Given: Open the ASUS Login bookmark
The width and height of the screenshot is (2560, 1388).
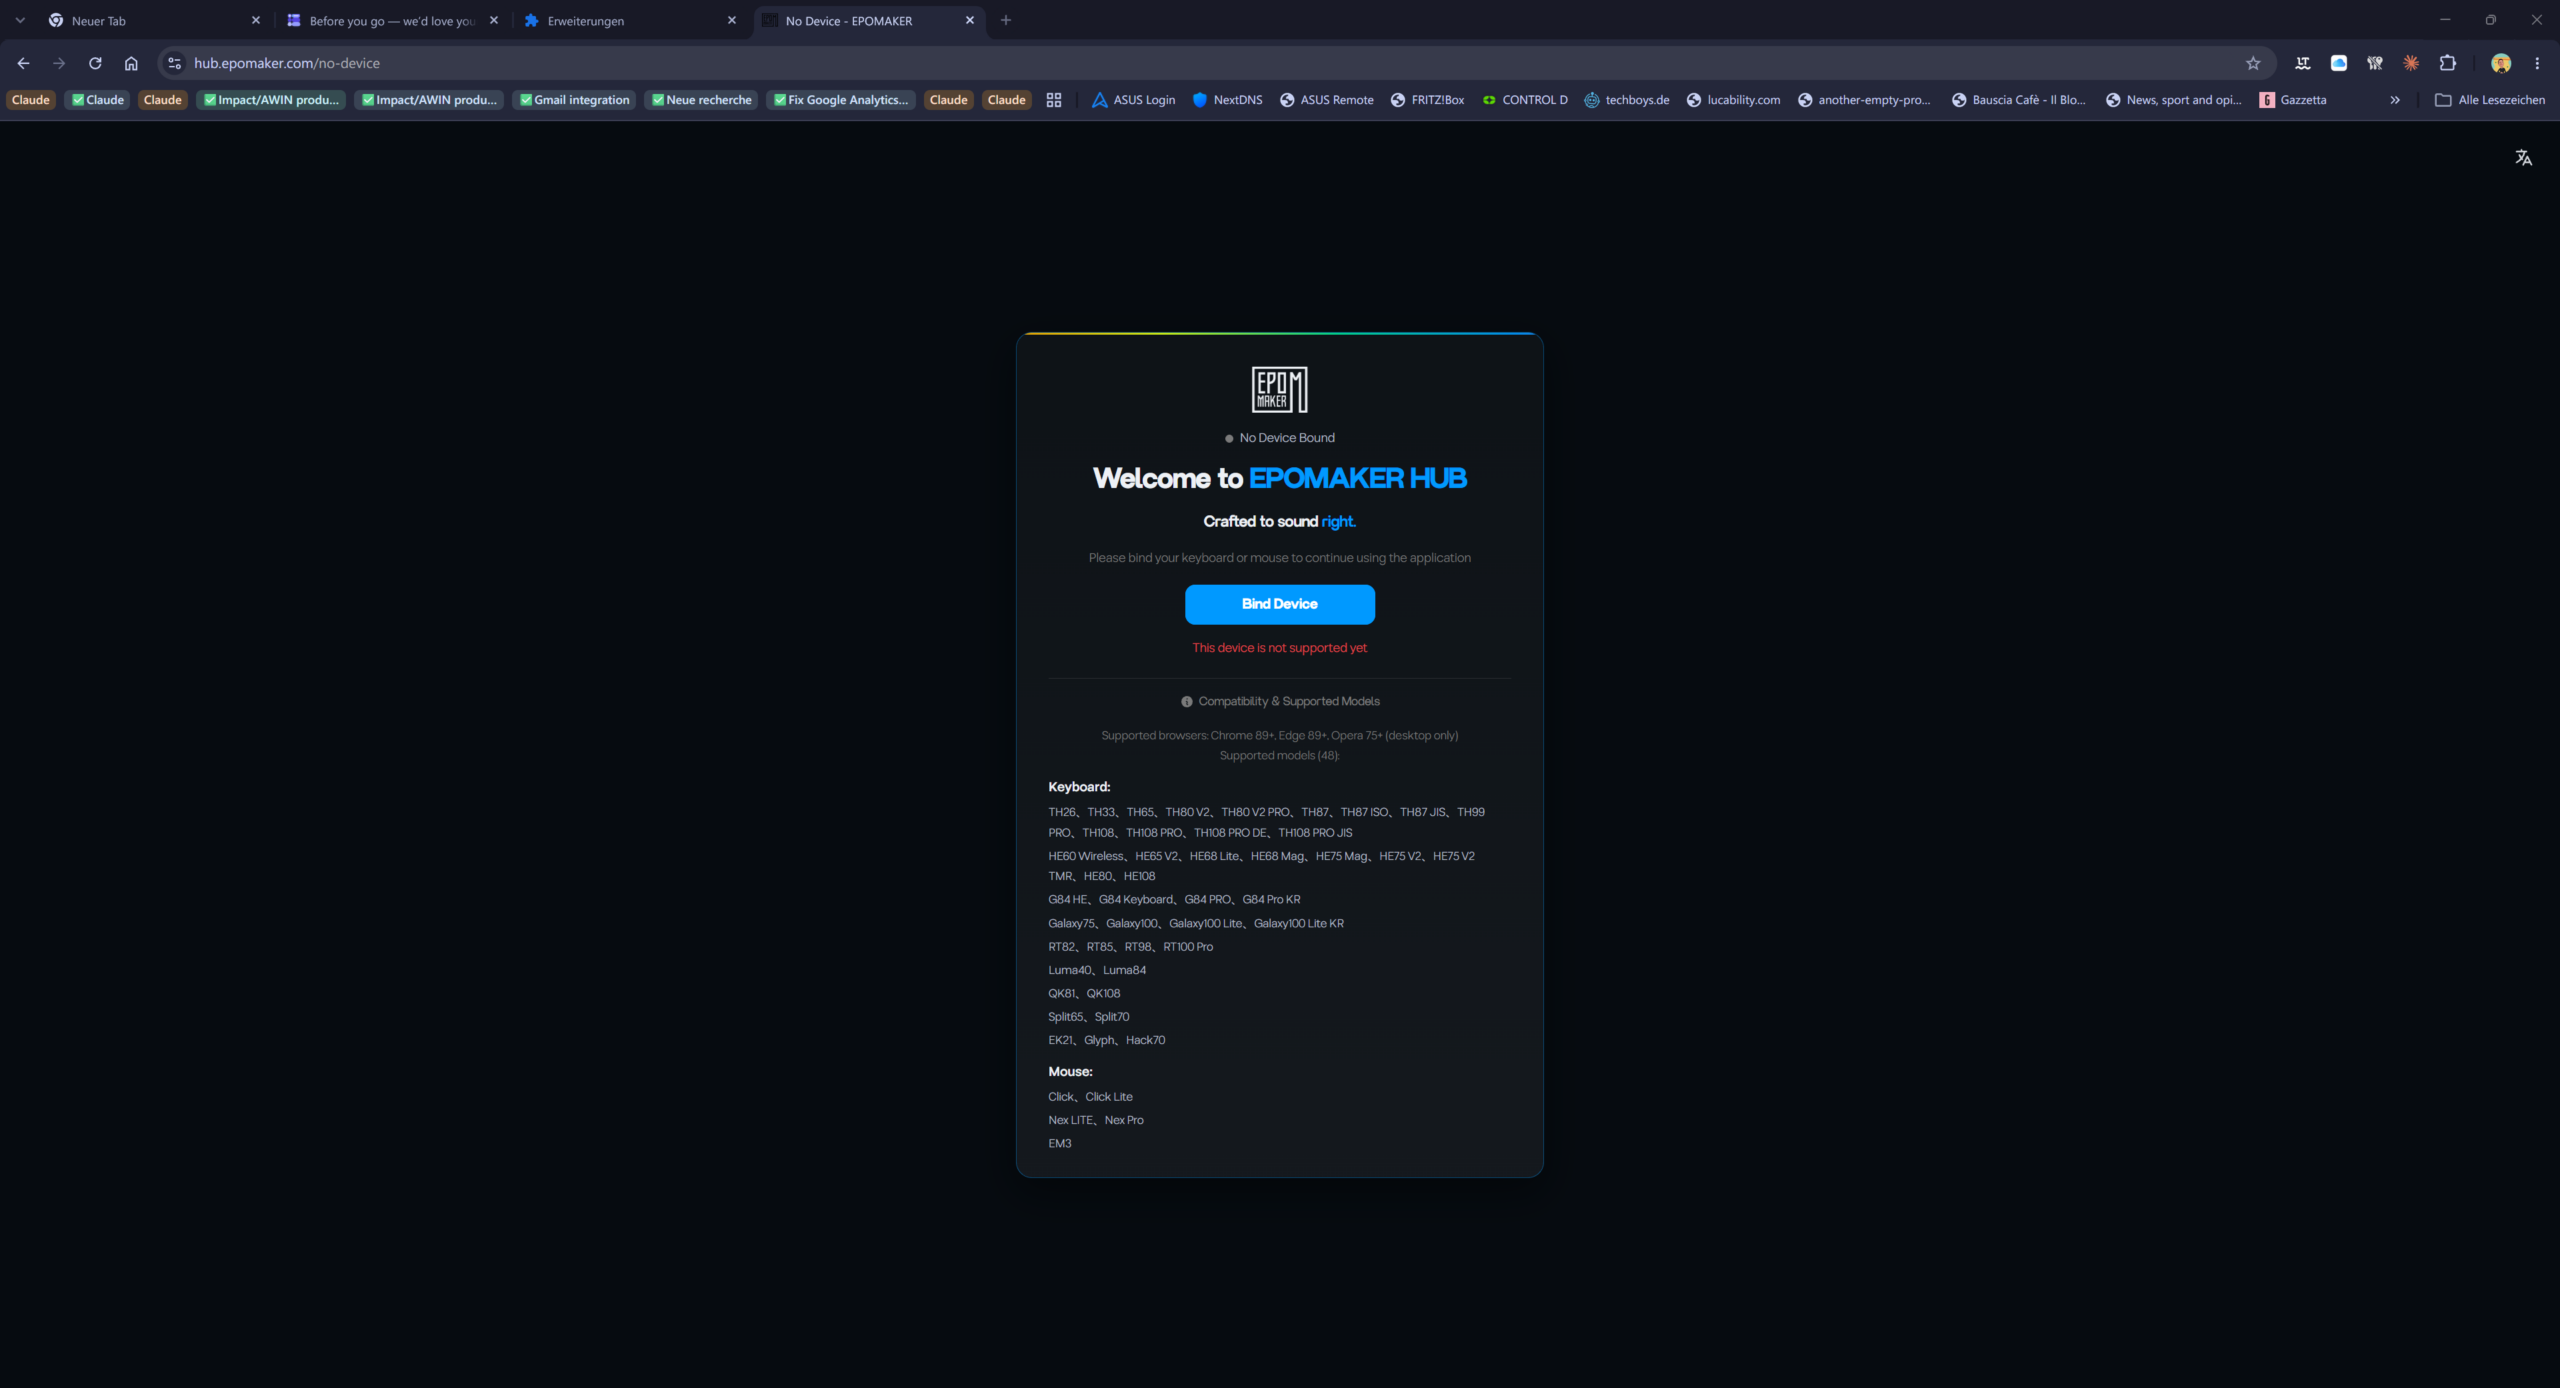Looking at the screenshot, I should pyautogui.click(x=1134, y=100).
